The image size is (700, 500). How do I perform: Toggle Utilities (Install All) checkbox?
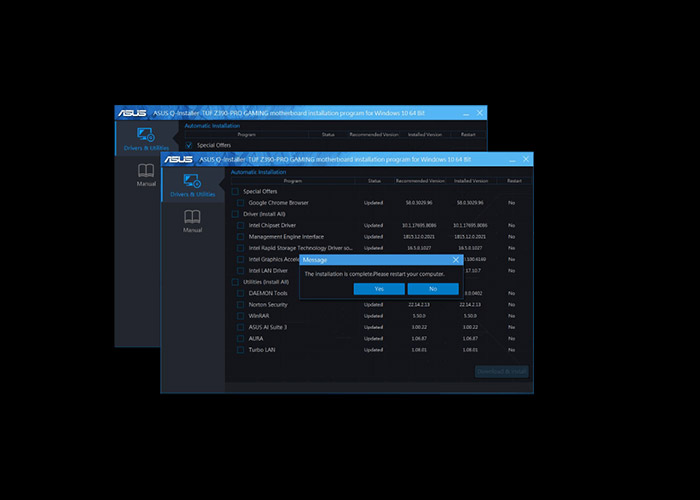[235, 282]
